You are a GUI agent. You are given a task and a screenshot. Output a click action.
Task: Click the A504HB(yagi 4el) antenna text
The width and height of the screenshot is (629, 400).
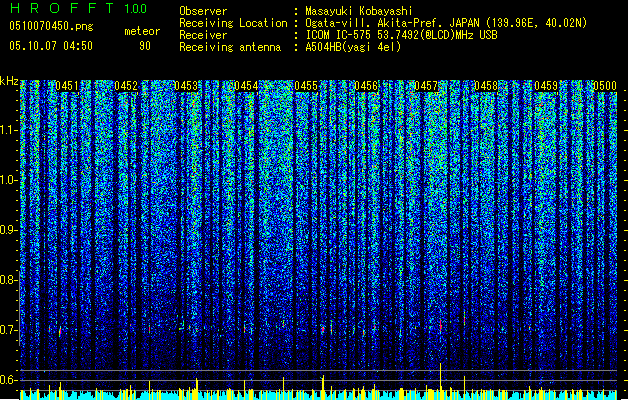tap(353, 47)
